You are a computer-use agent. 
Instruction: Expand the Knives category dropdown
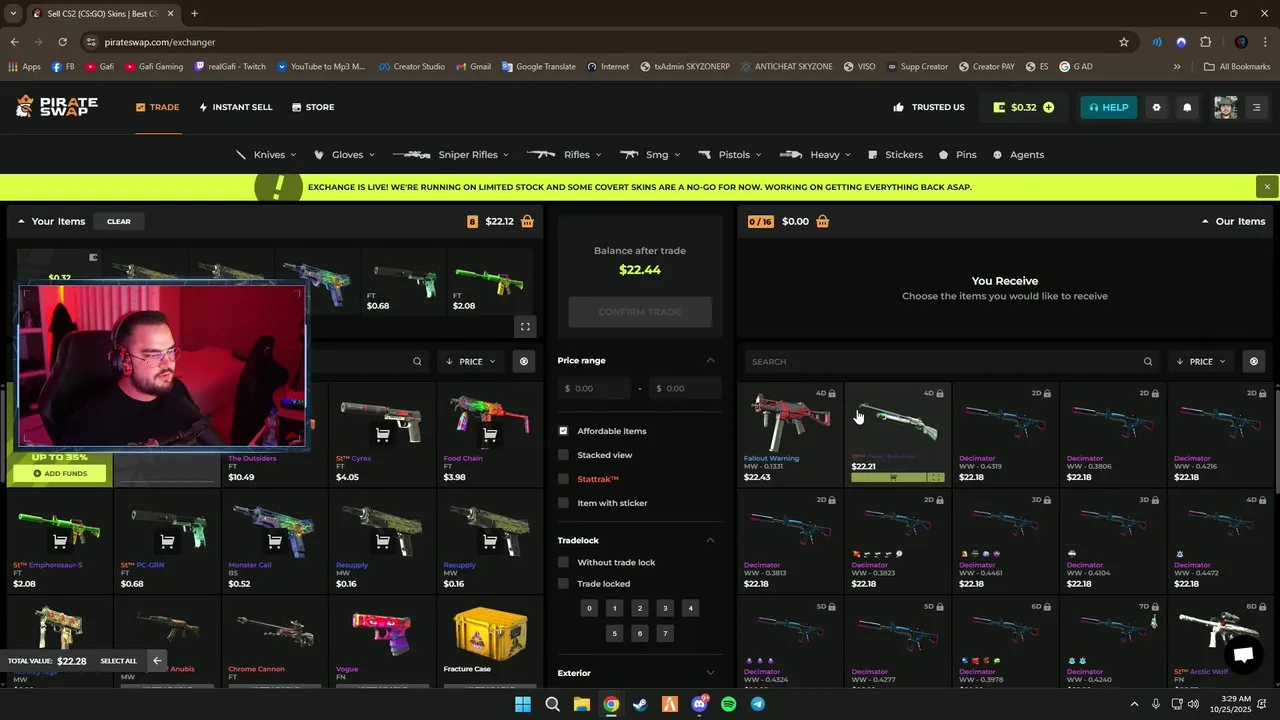(266, 155)
